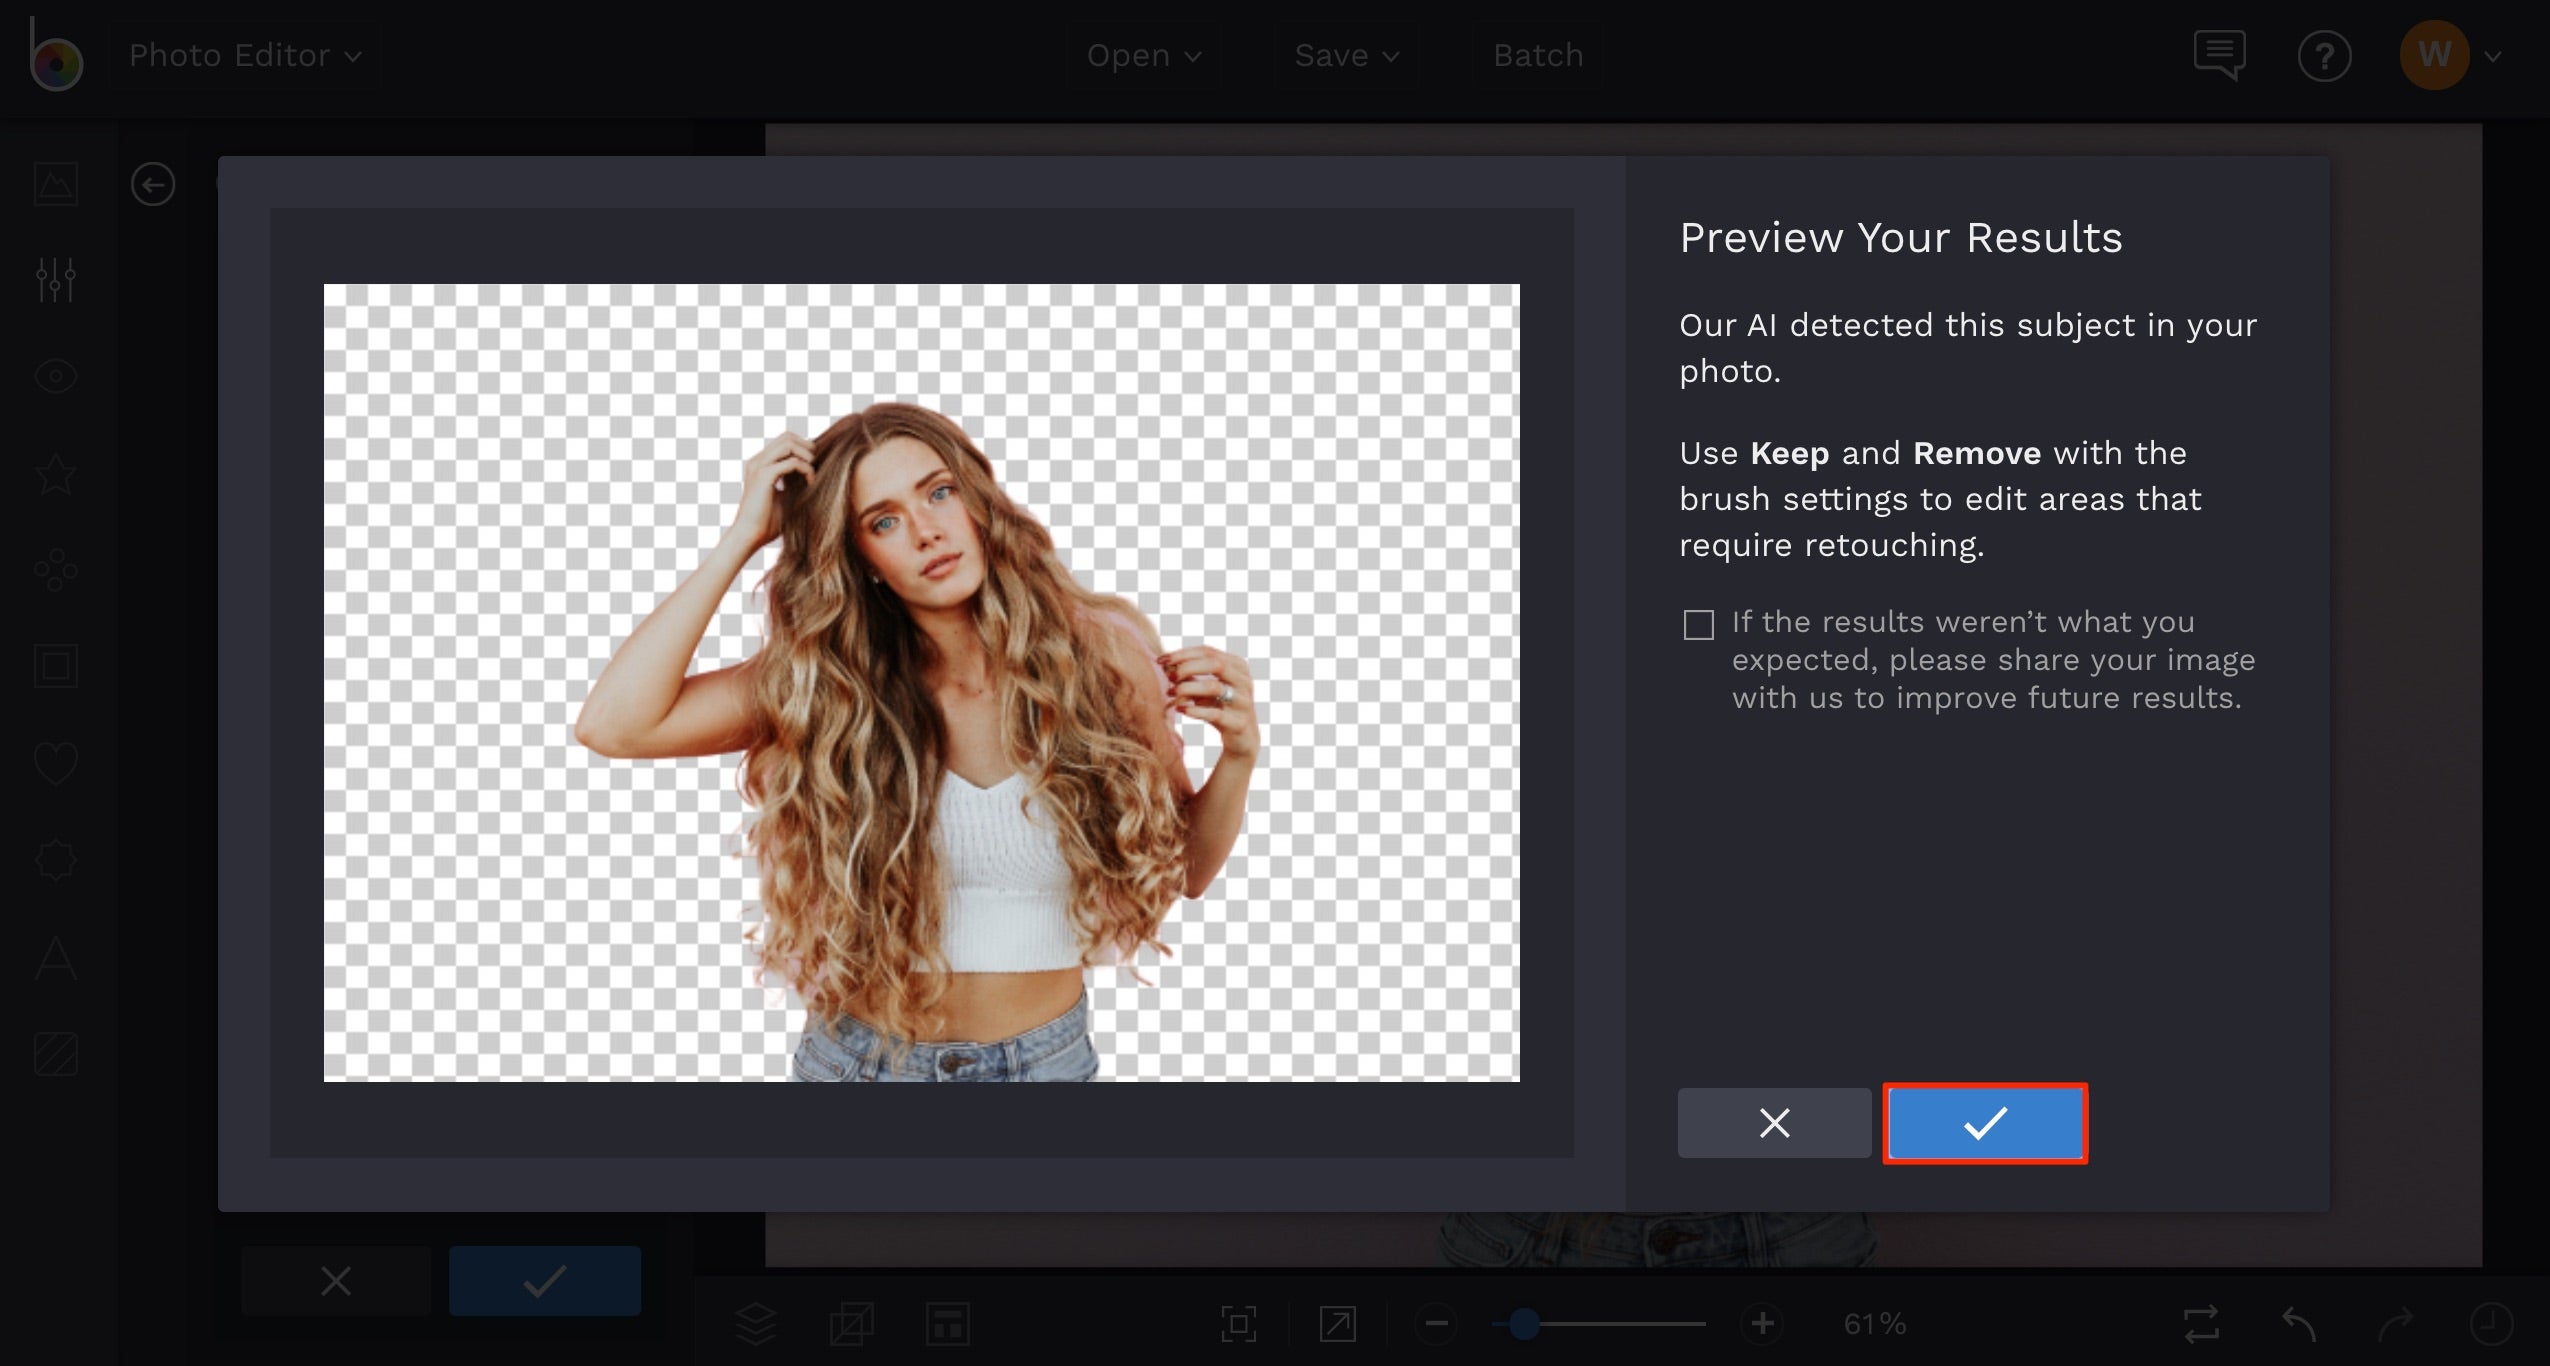Select the Touch Up eye icon
This screenshot has width=2550, height=1366.
point(56,377)
